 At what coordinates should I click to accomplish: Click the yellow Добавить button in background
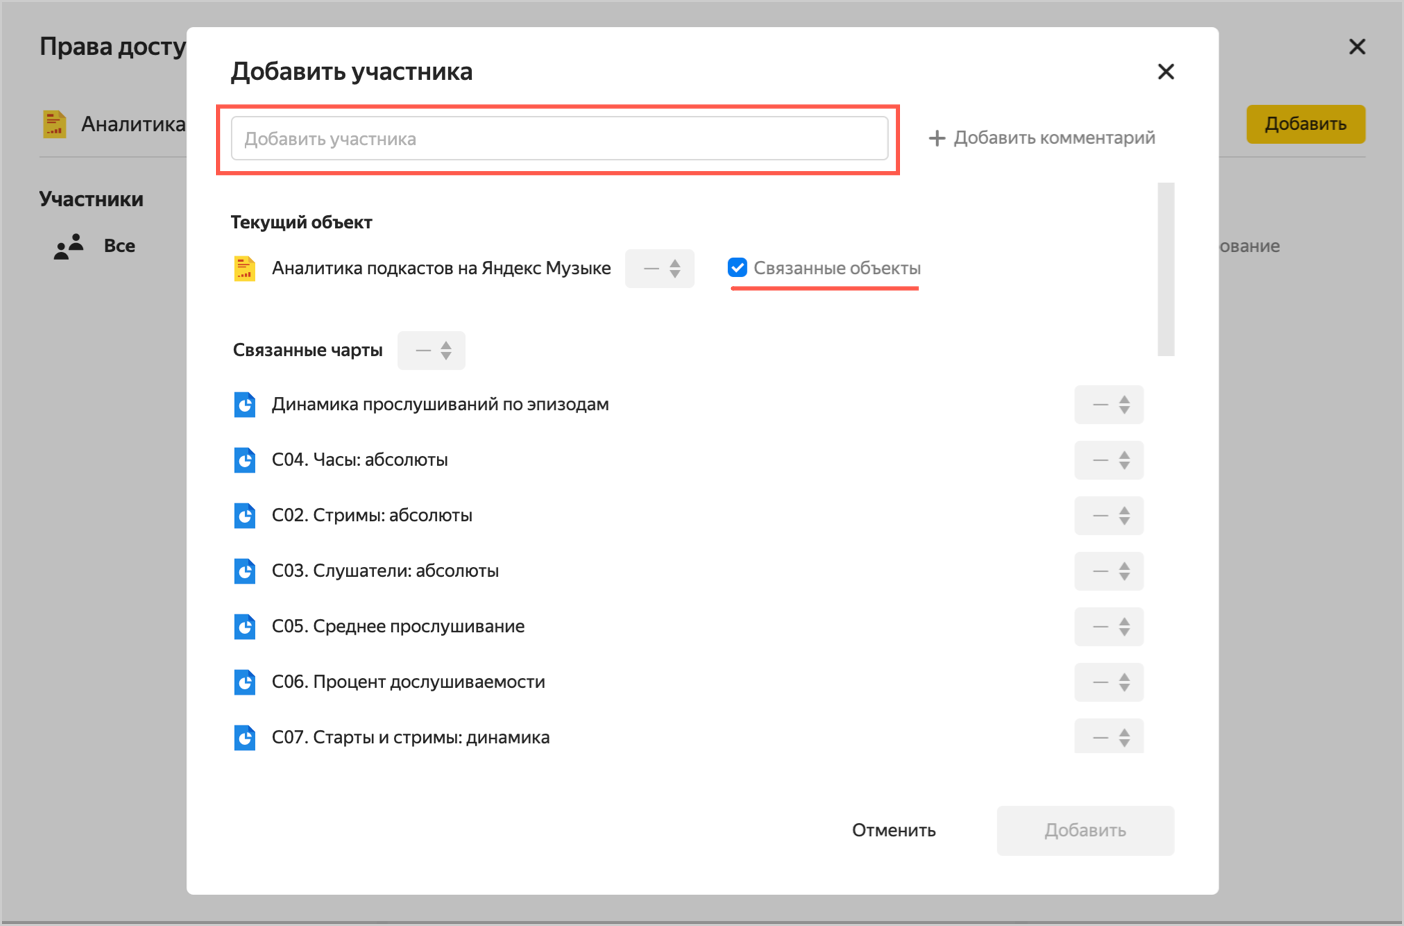1304,124
